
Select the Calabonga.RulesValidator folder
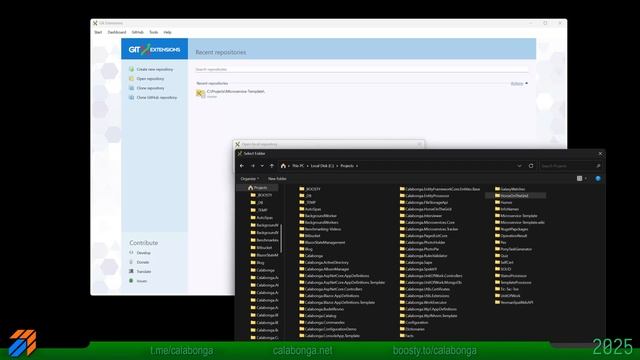pos(424,256)
